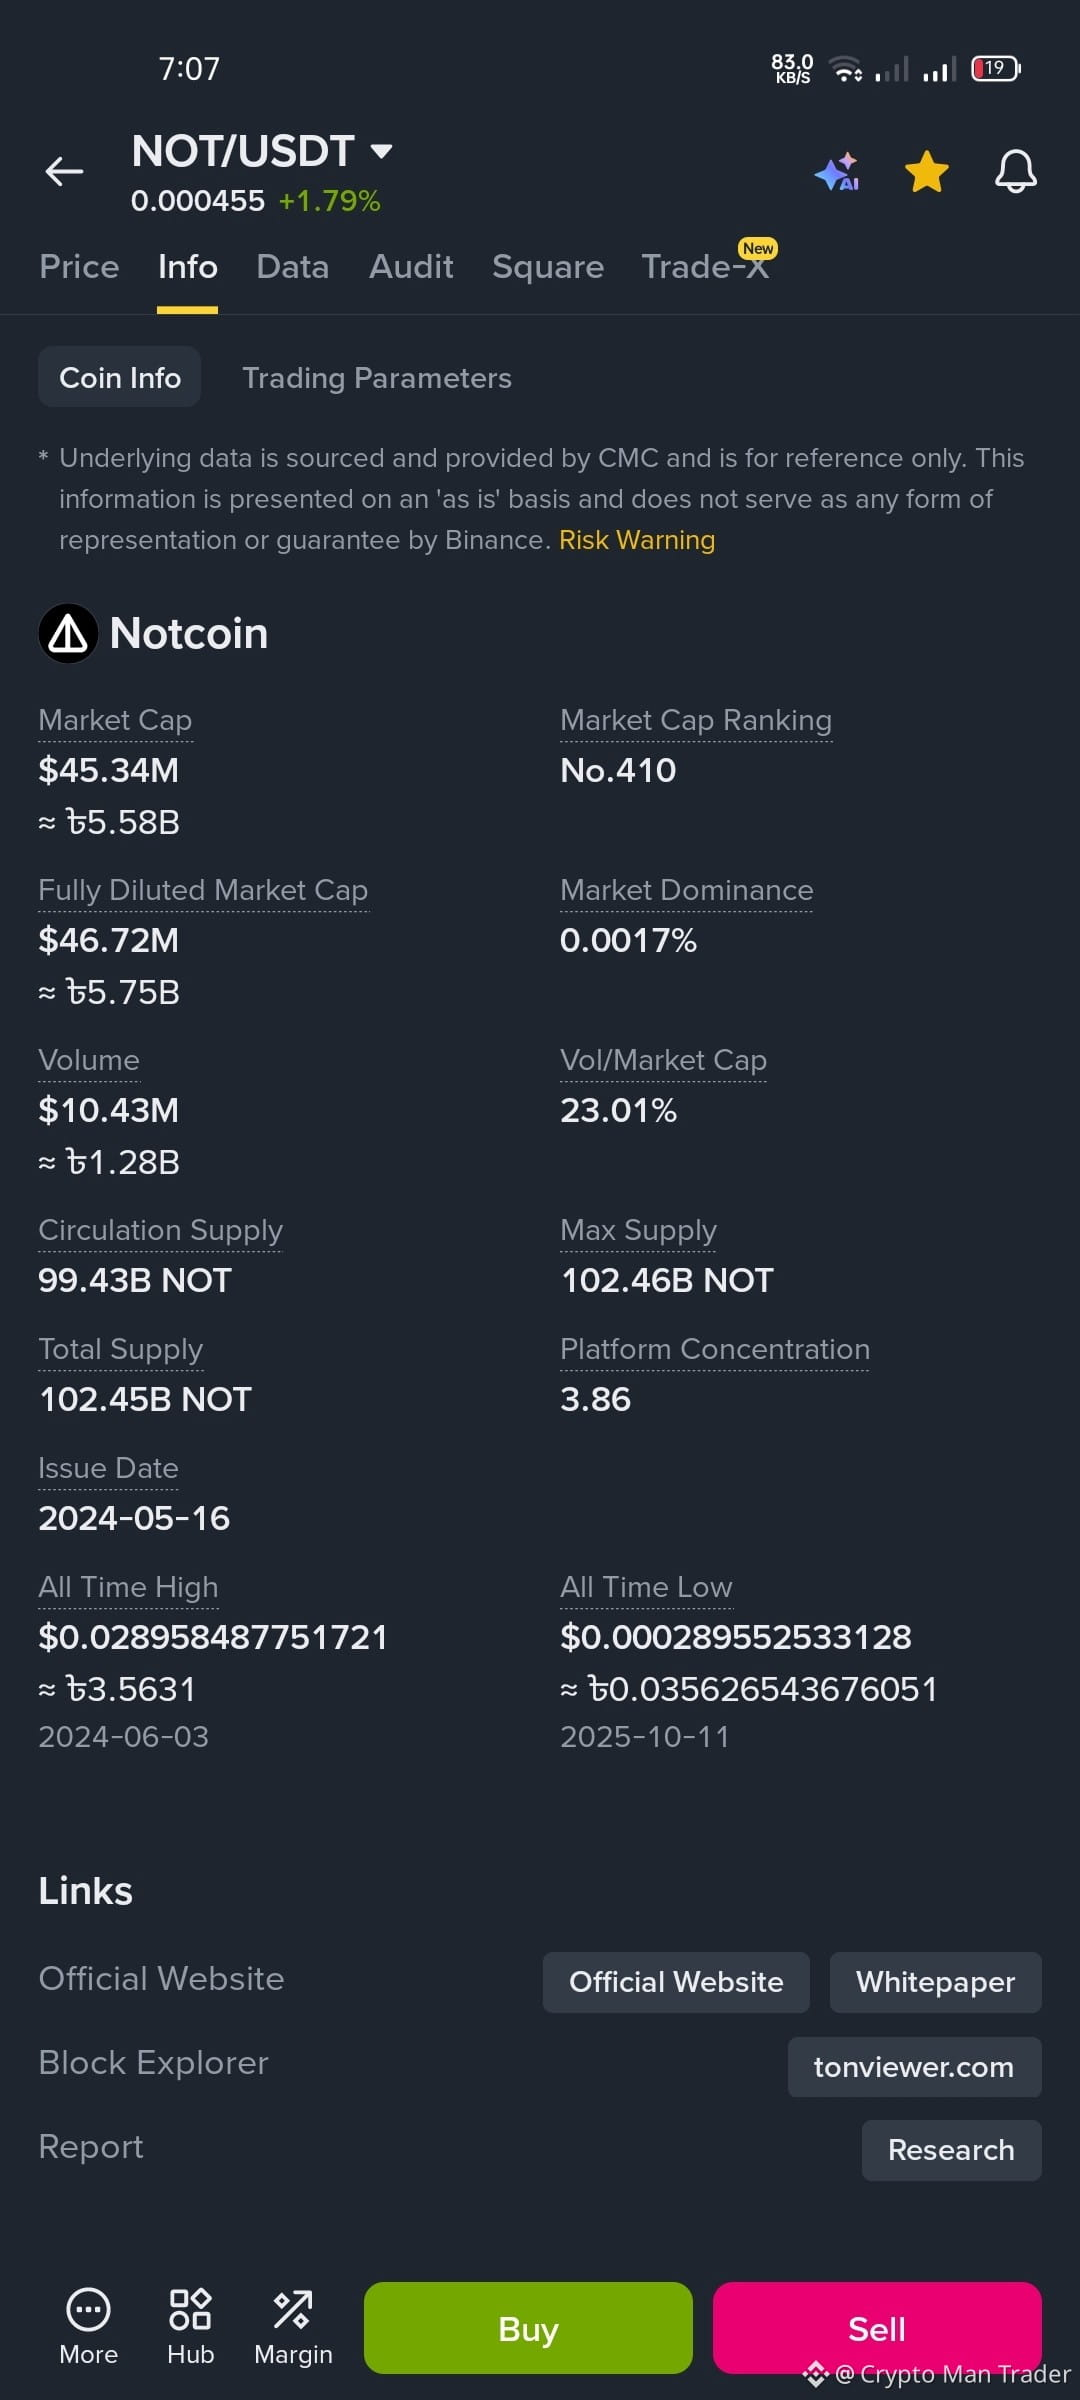Image resolution: width=1080 pixels, height=2400 pixels.
Task: Switch to the Data tab
Action: click(x=292, y=267)
